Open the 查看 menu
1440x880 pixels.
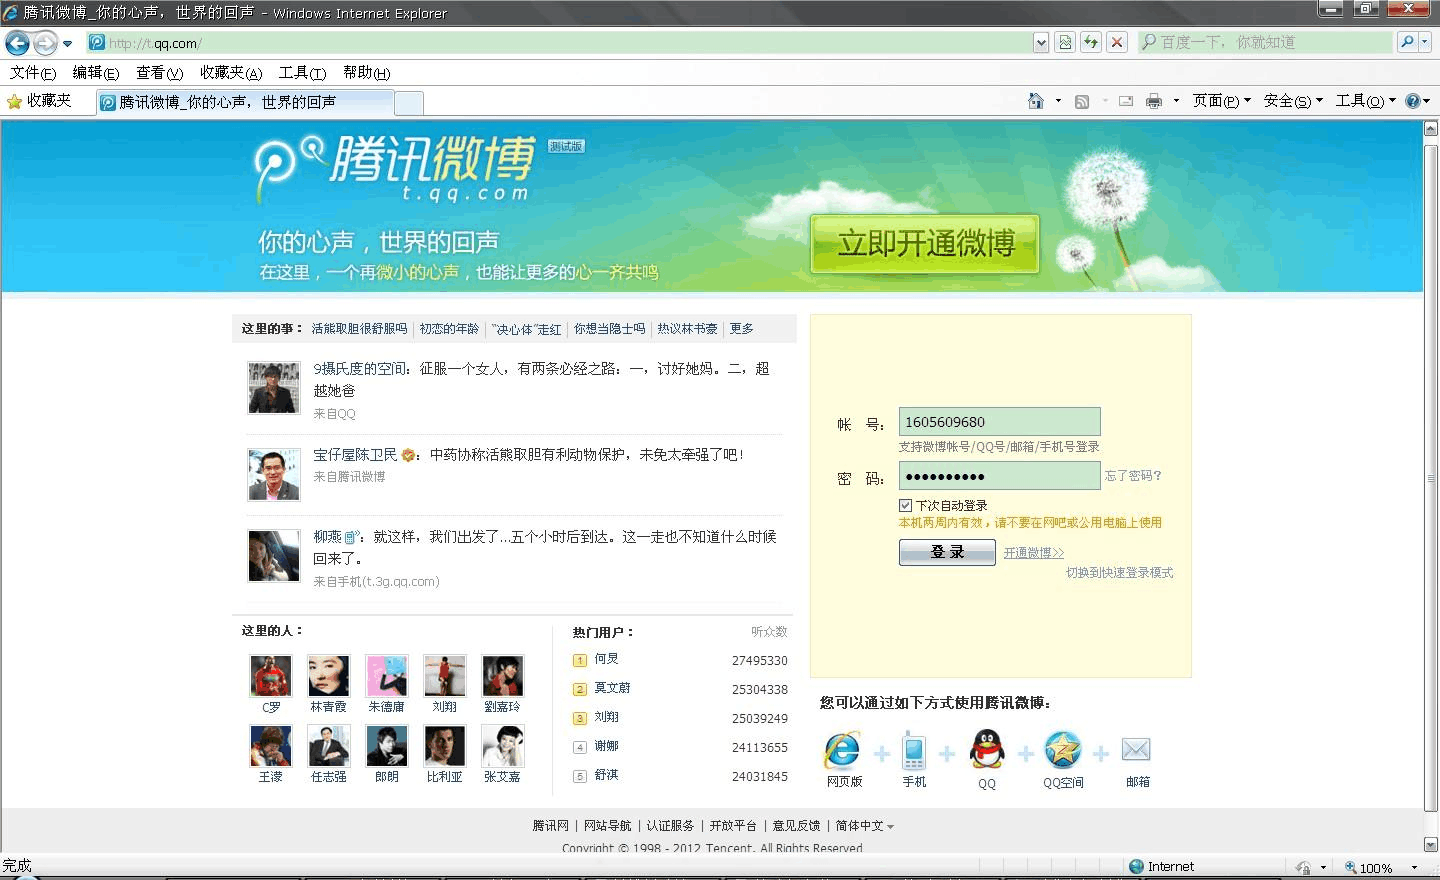click(160, 73)
